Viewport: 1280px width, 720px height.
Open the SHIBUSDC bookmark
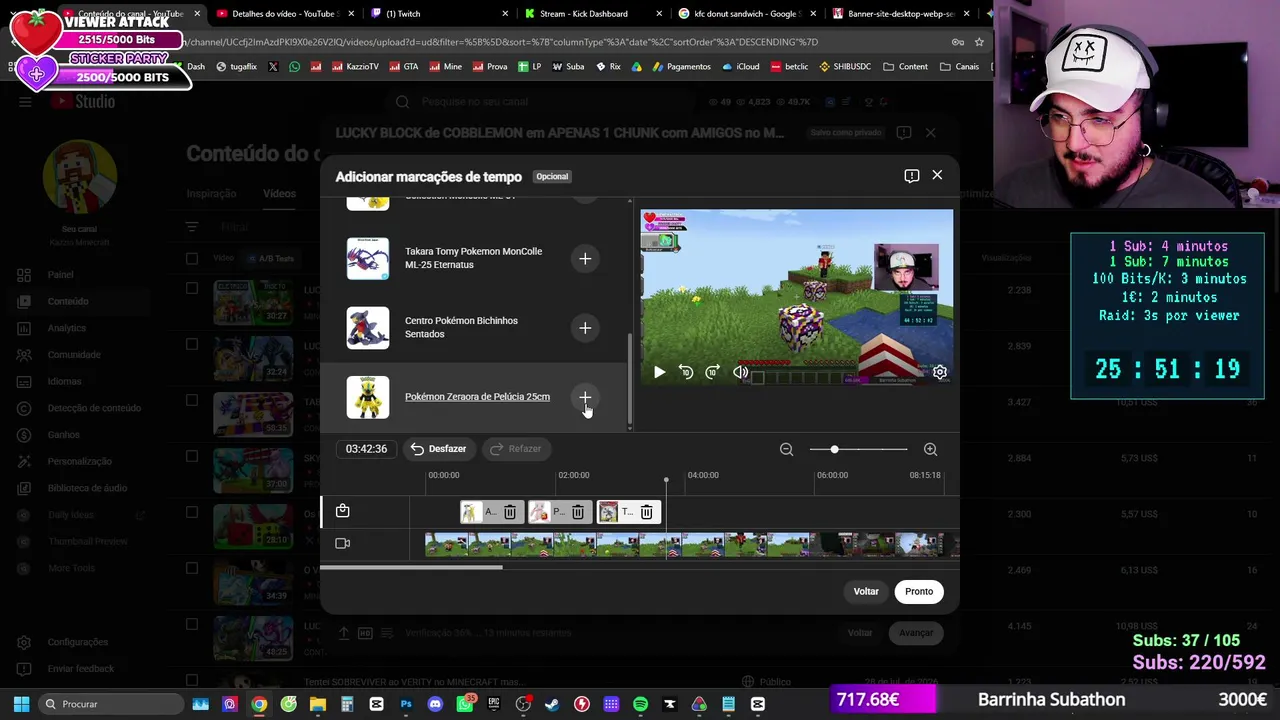click(845, 67)
